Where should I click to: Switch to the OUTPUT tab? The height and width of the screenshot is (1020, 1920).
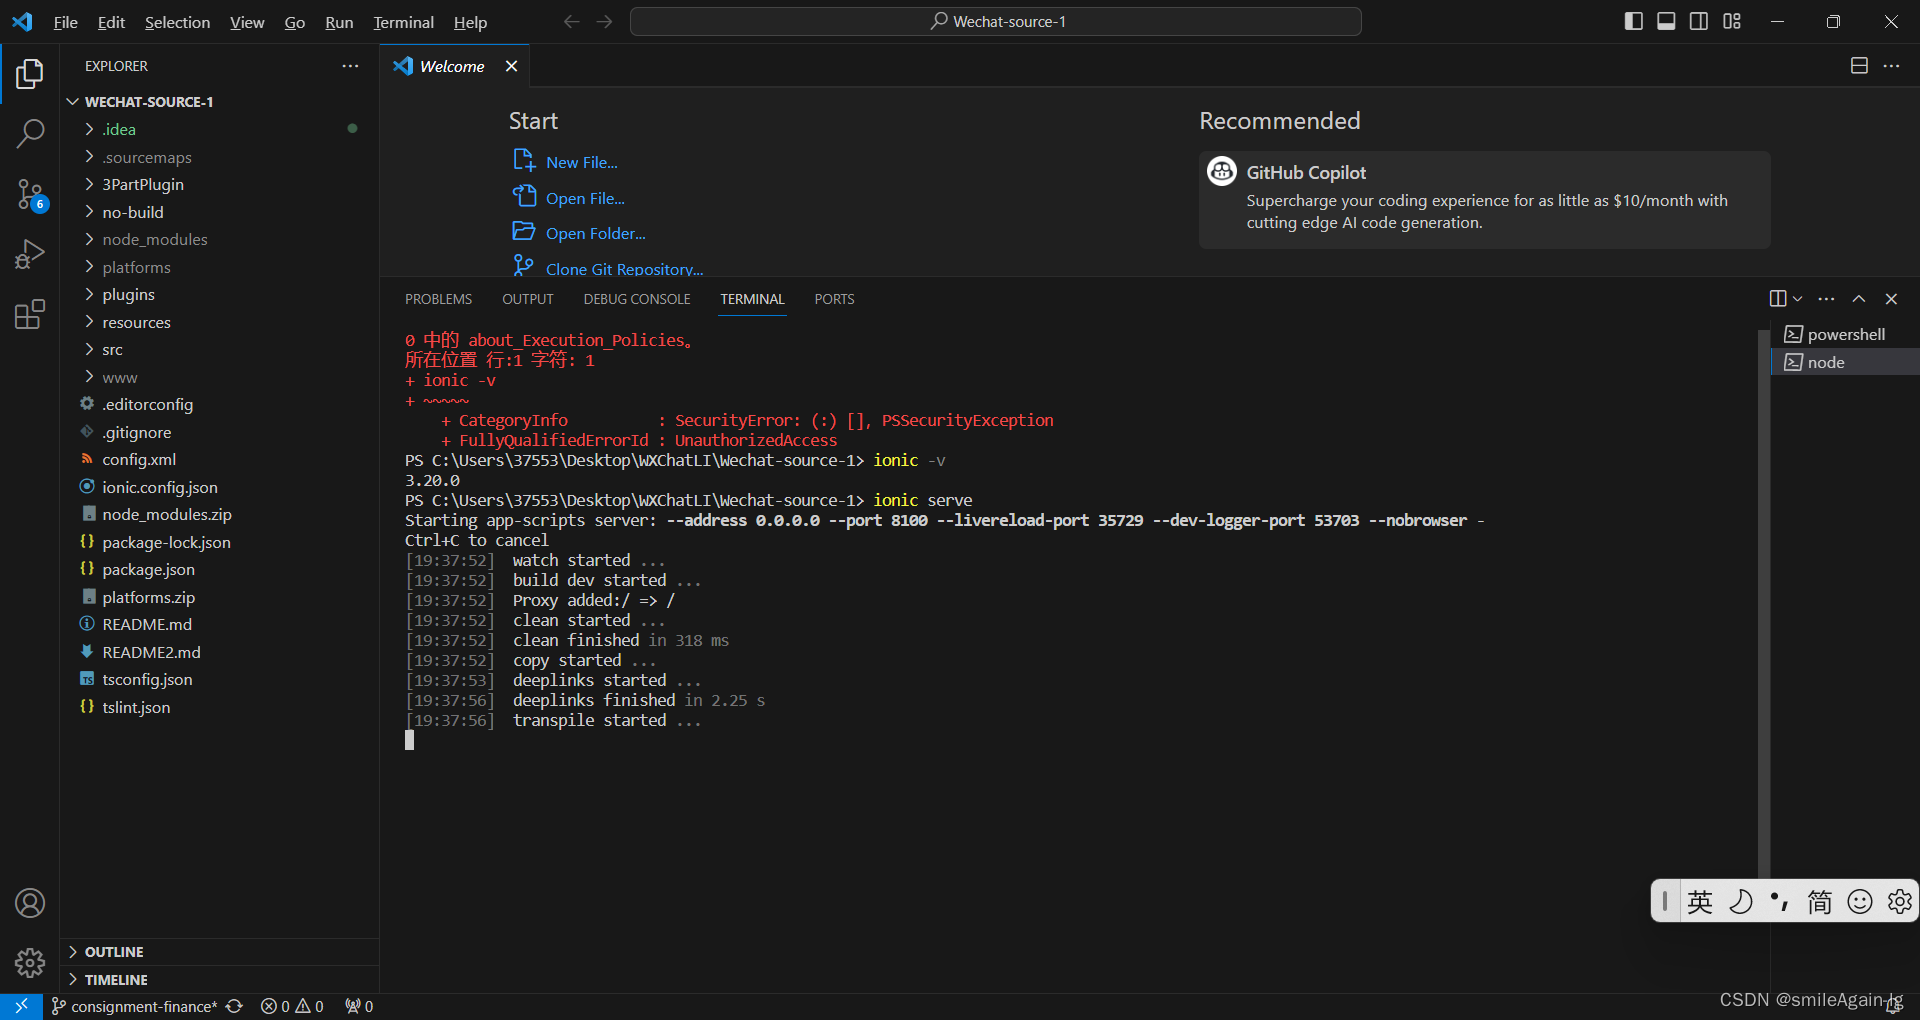click(527, 299)
